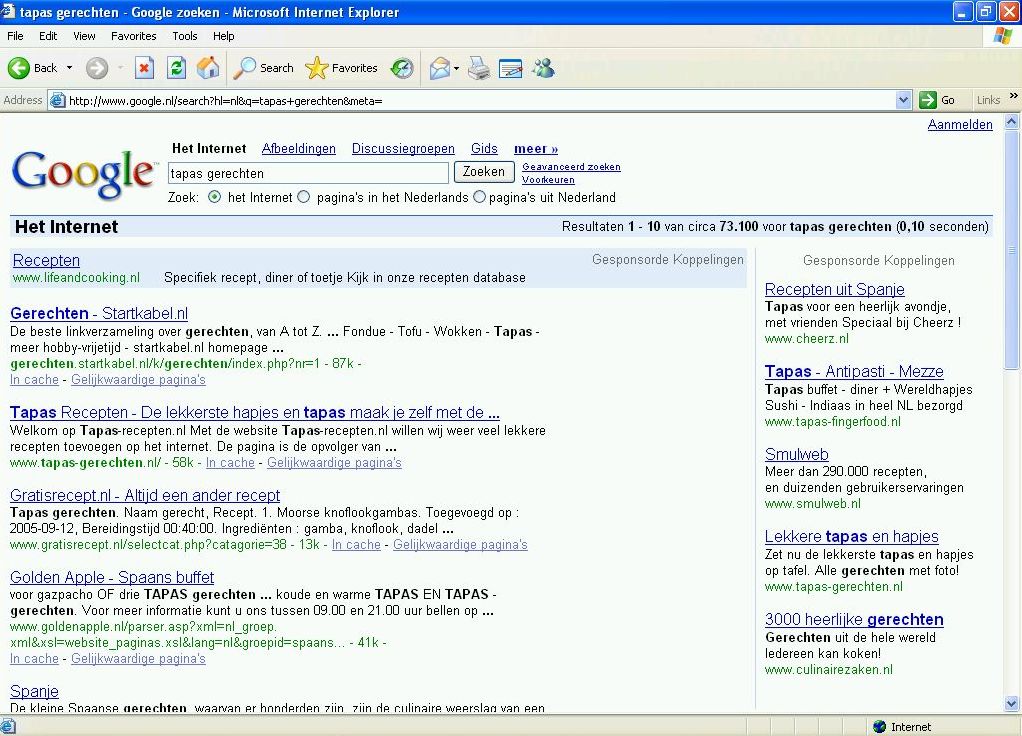This screenshot has height=736, width=1022.
Task: Open 'Gratisrecept.nl - Altijd een ander recept'
Action: click(x=145, y=495)
